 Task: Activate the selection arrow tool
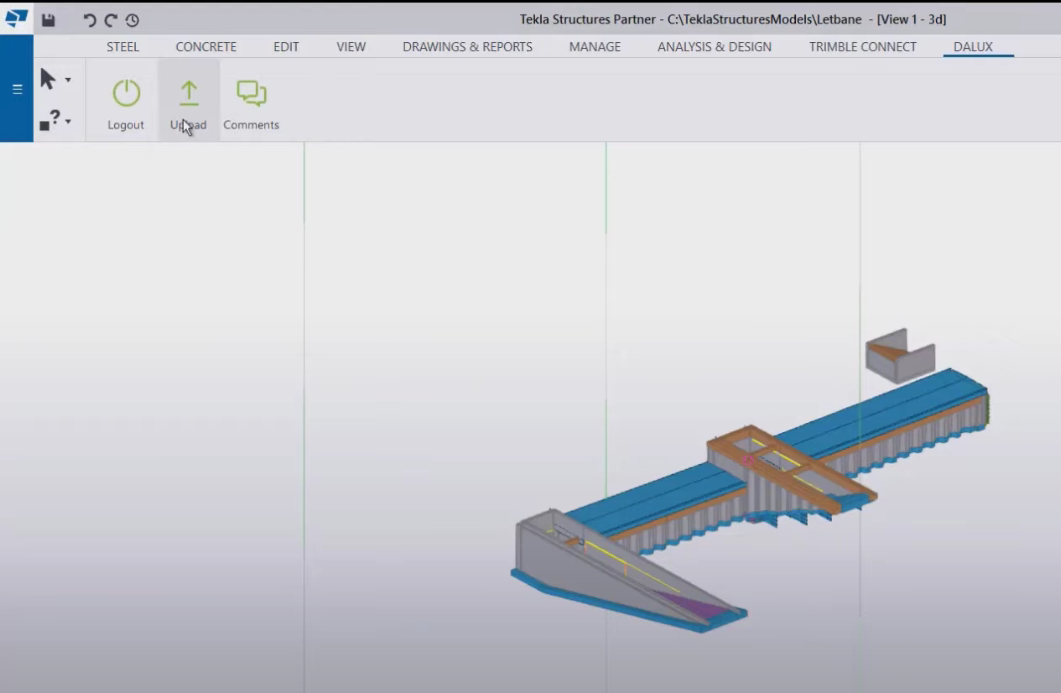click(48, 78)
